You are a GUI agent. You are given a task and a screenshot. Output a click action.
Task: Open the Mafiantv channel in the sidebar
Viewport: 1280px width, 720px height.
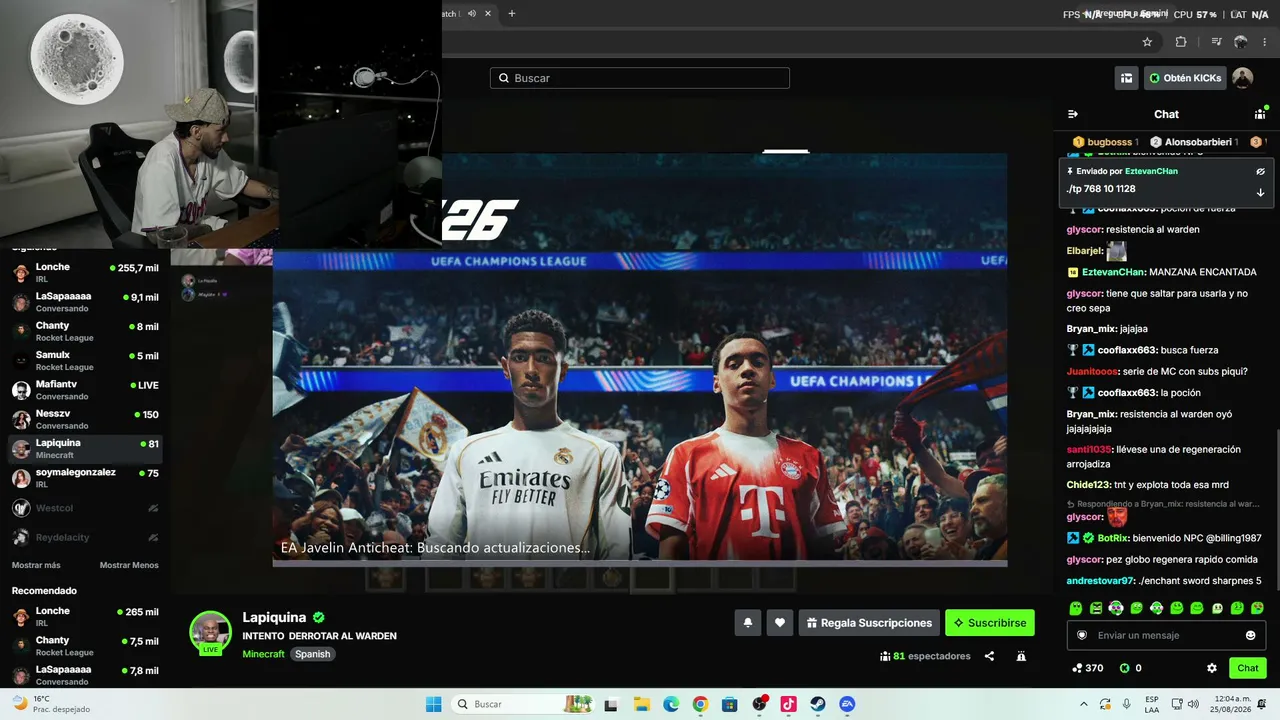pos(85,390)
